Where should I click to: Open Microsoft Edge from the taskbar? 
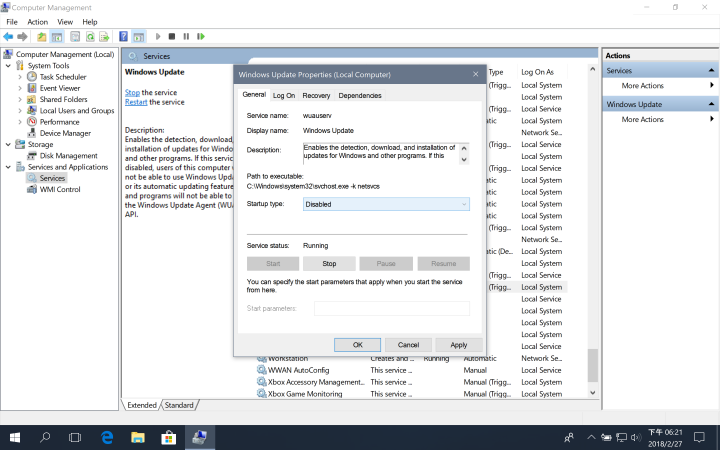tap(107, 438)
